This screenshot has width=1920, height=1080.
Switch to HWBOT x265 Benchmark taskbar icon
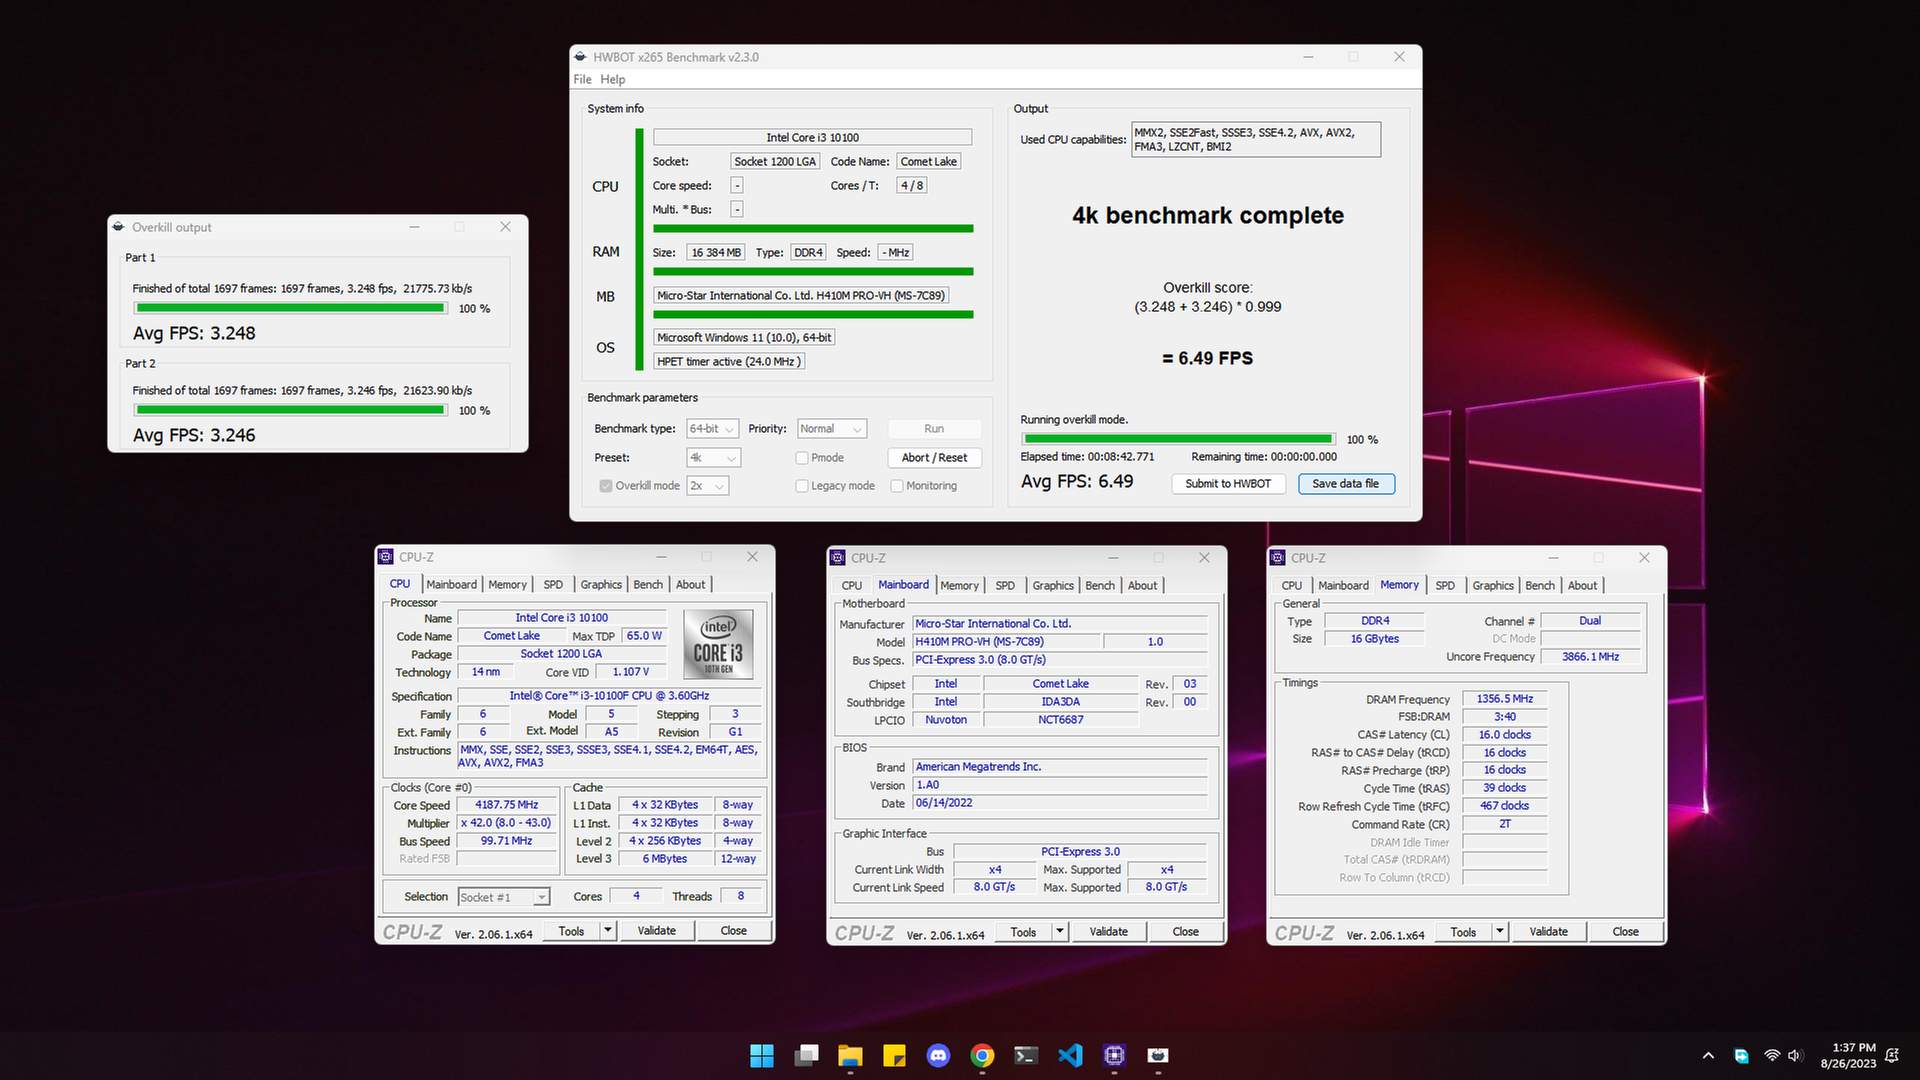tap(1158, 1055)
